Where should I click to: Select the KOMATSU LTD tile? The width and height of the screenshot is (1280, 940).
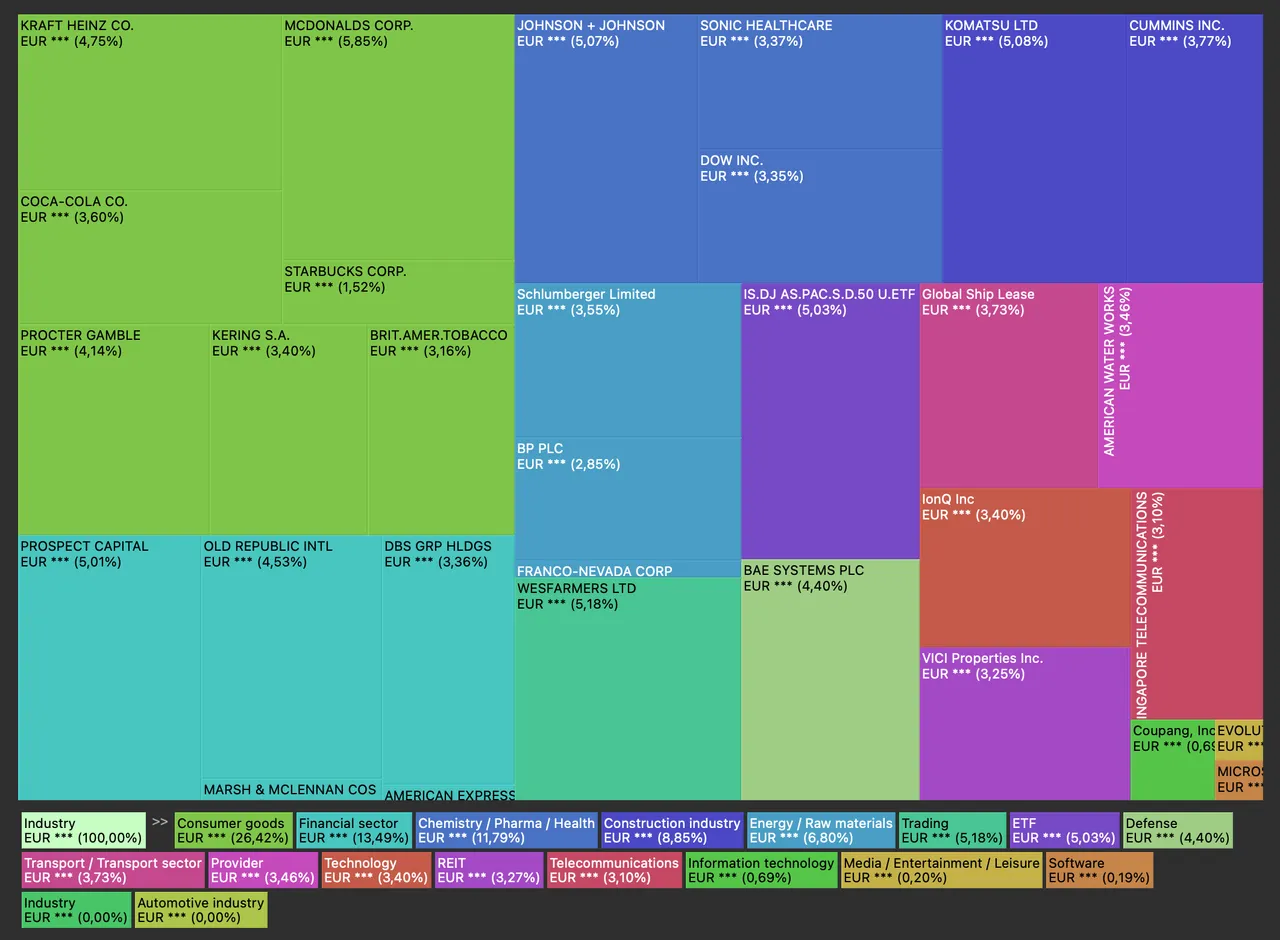tap(1034, 148)
